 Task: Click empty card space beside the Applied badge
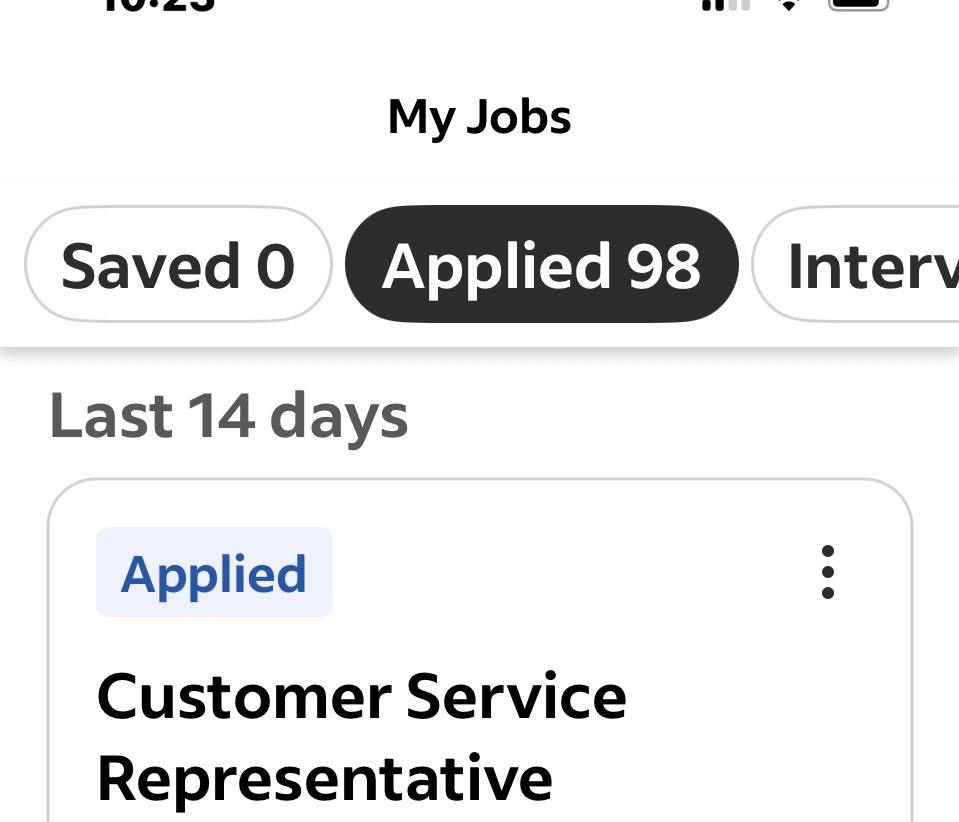click(x=560, y=573)
